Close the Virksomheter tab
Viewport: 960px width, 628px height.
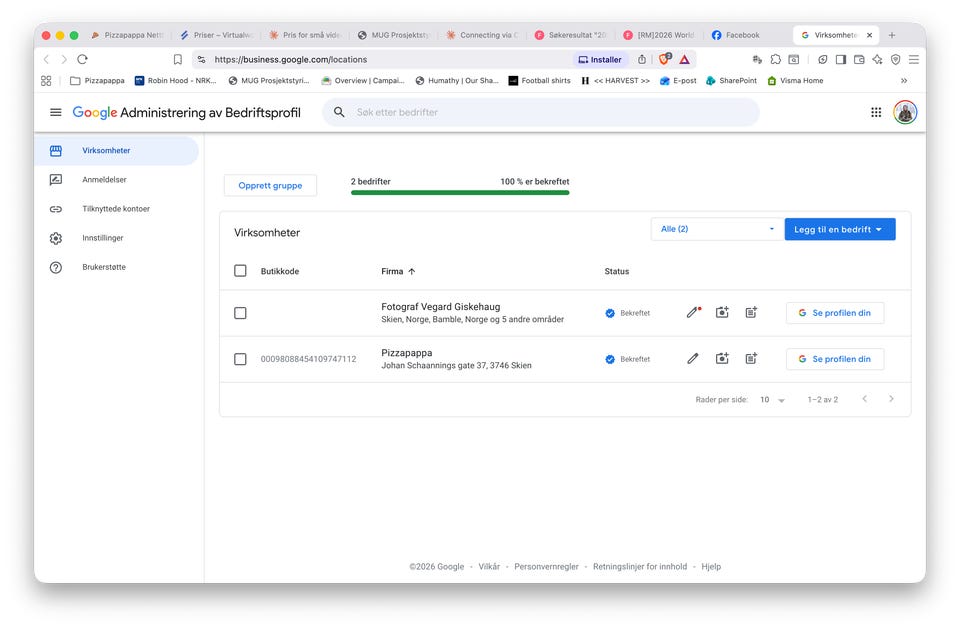pyautogui.click(x=869, y=35)
